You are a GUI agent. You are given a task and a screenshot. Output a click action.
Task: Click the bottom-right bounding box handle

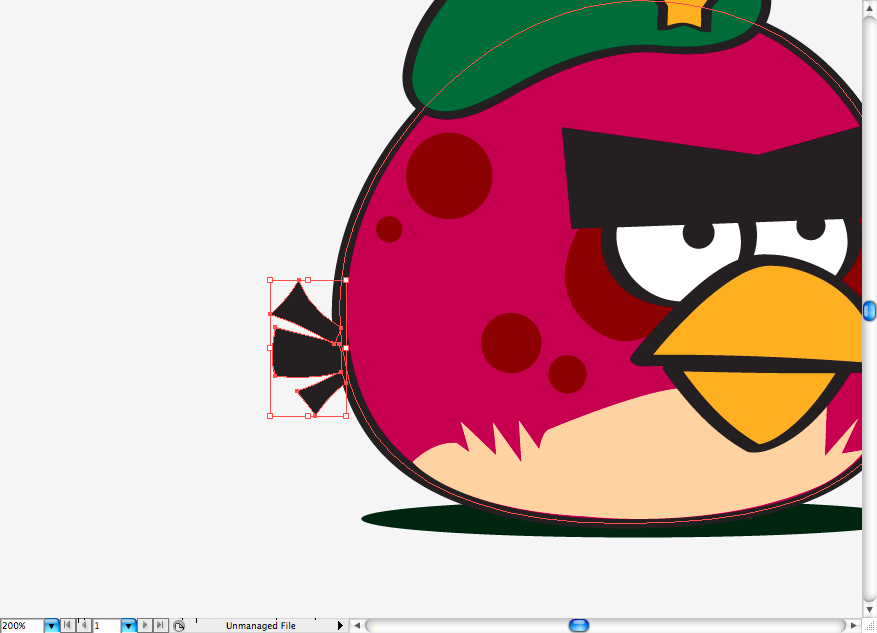click(346, 416)
